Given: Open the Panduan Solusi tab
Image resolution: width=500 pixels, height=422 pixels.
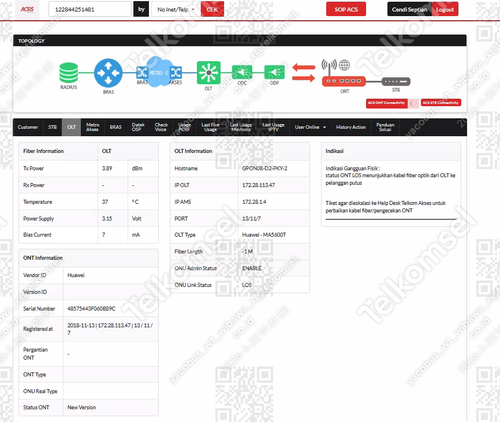Looking at the screenshot, I should (385, 127).
